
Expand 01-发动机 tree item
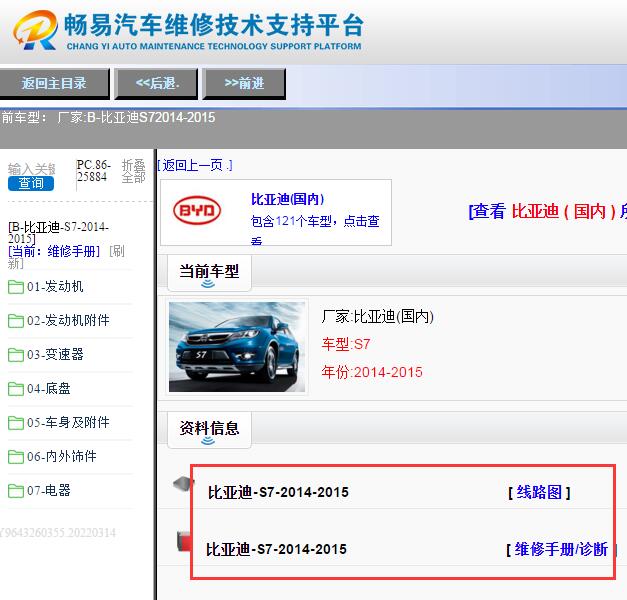pyautogui.click(x=55, y=287)
